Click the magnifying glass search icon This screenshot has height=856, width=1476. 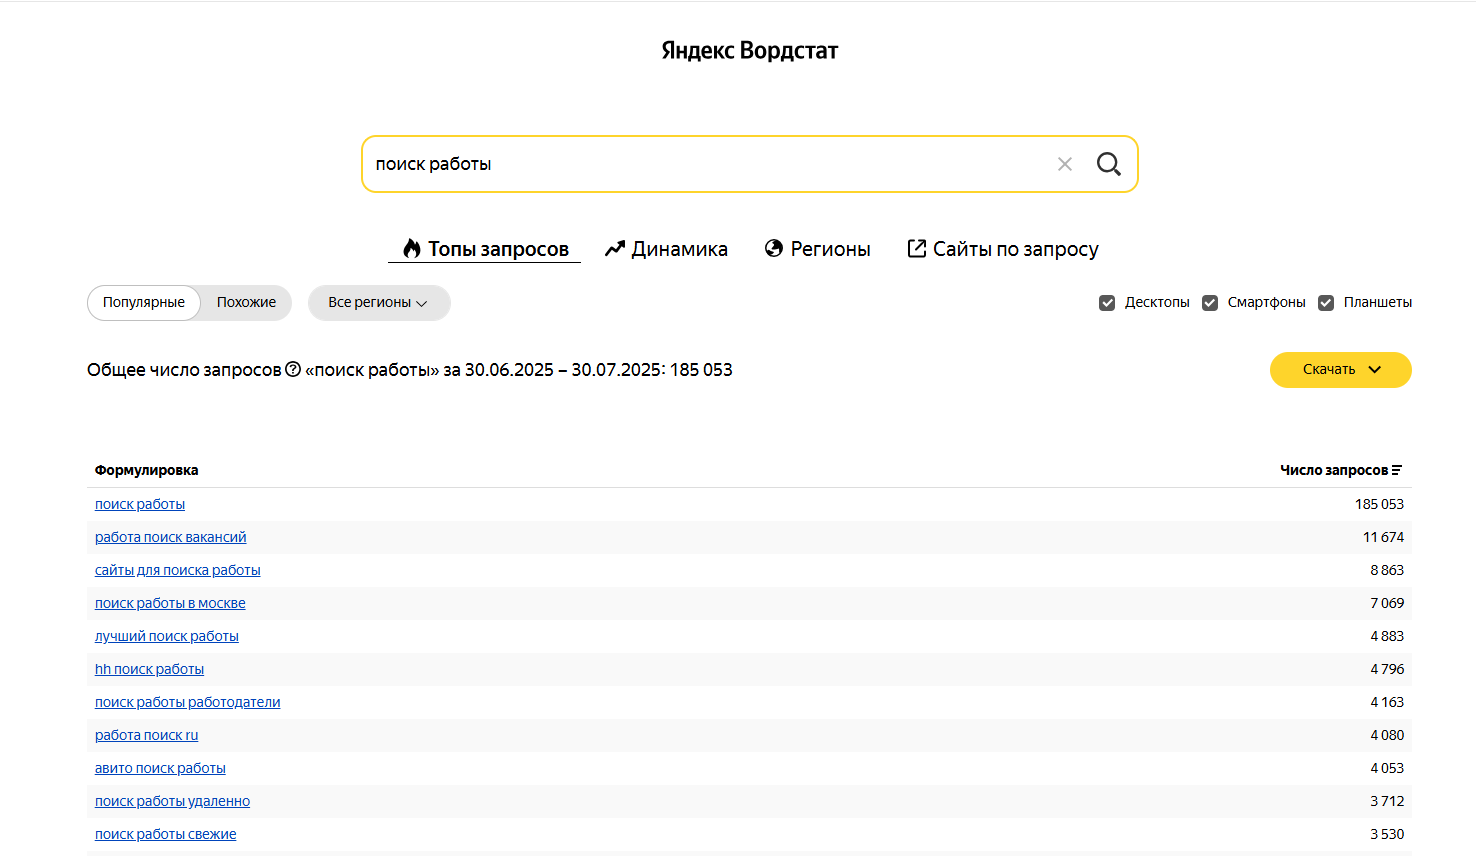coord(1108,164)
